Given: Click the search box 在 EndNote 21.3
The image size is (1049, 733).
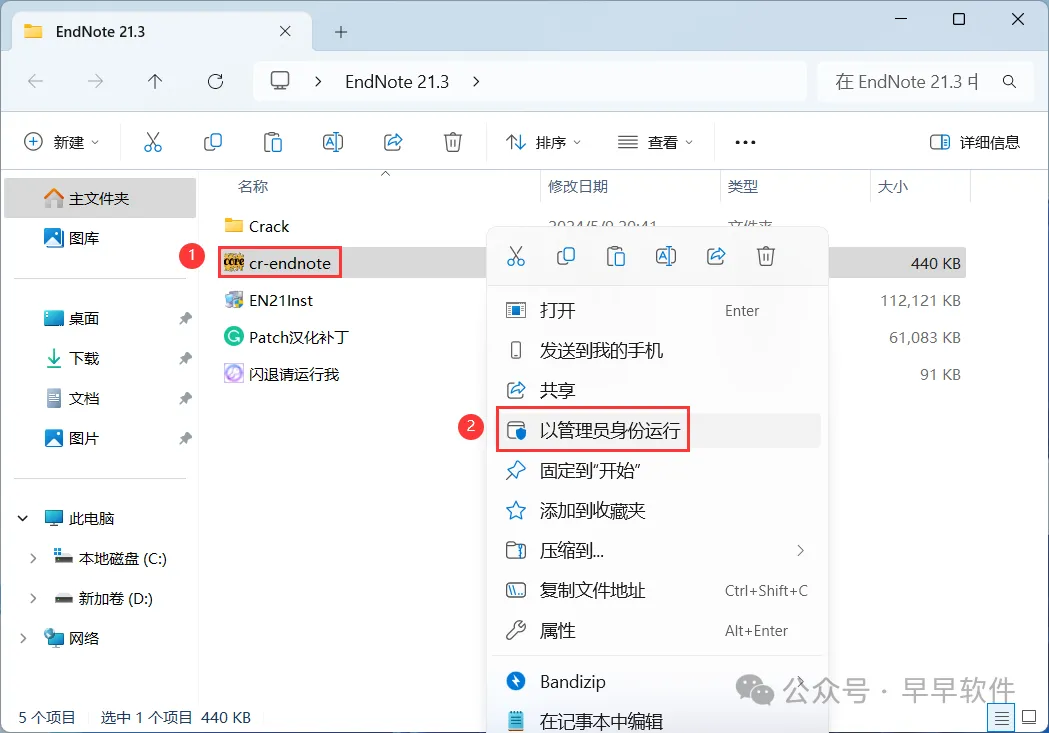Looking at the screenshot, I should pos(926,82).
